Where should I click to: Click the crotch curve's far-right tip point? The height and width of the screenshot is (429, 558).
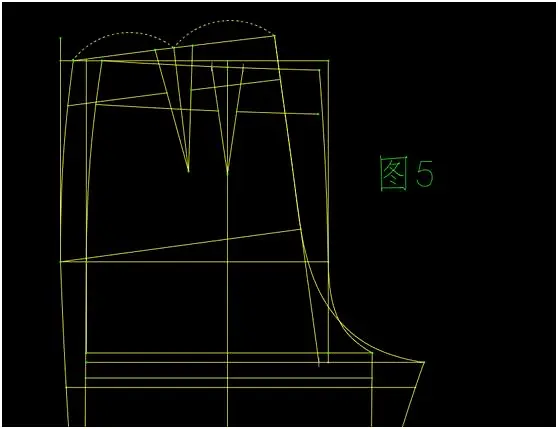[424, 362]
